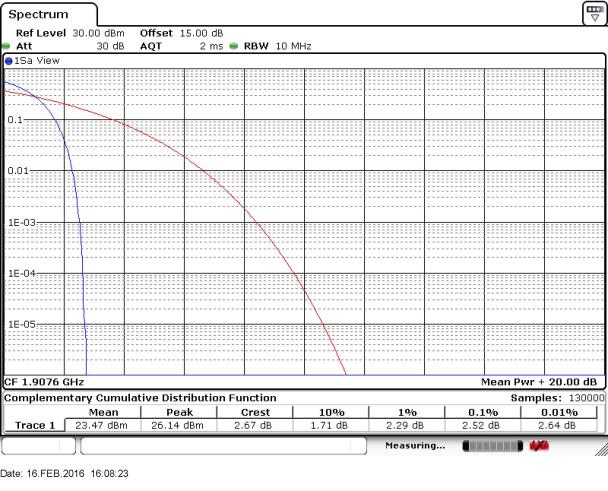Click the green RBW status indicator
The width and height of the screenshot is (608, 491).
233,46
